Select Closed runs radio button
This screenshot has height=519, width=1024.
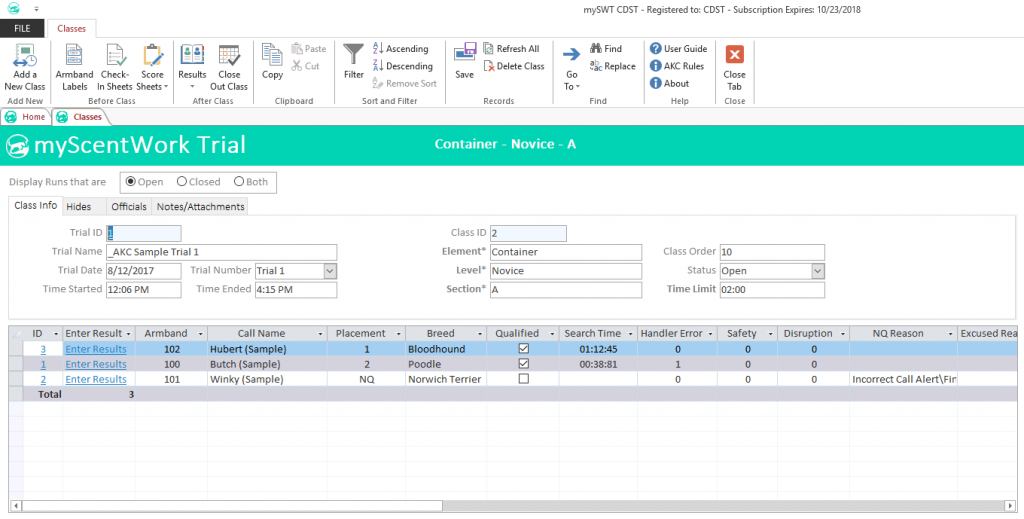point(182,181)
